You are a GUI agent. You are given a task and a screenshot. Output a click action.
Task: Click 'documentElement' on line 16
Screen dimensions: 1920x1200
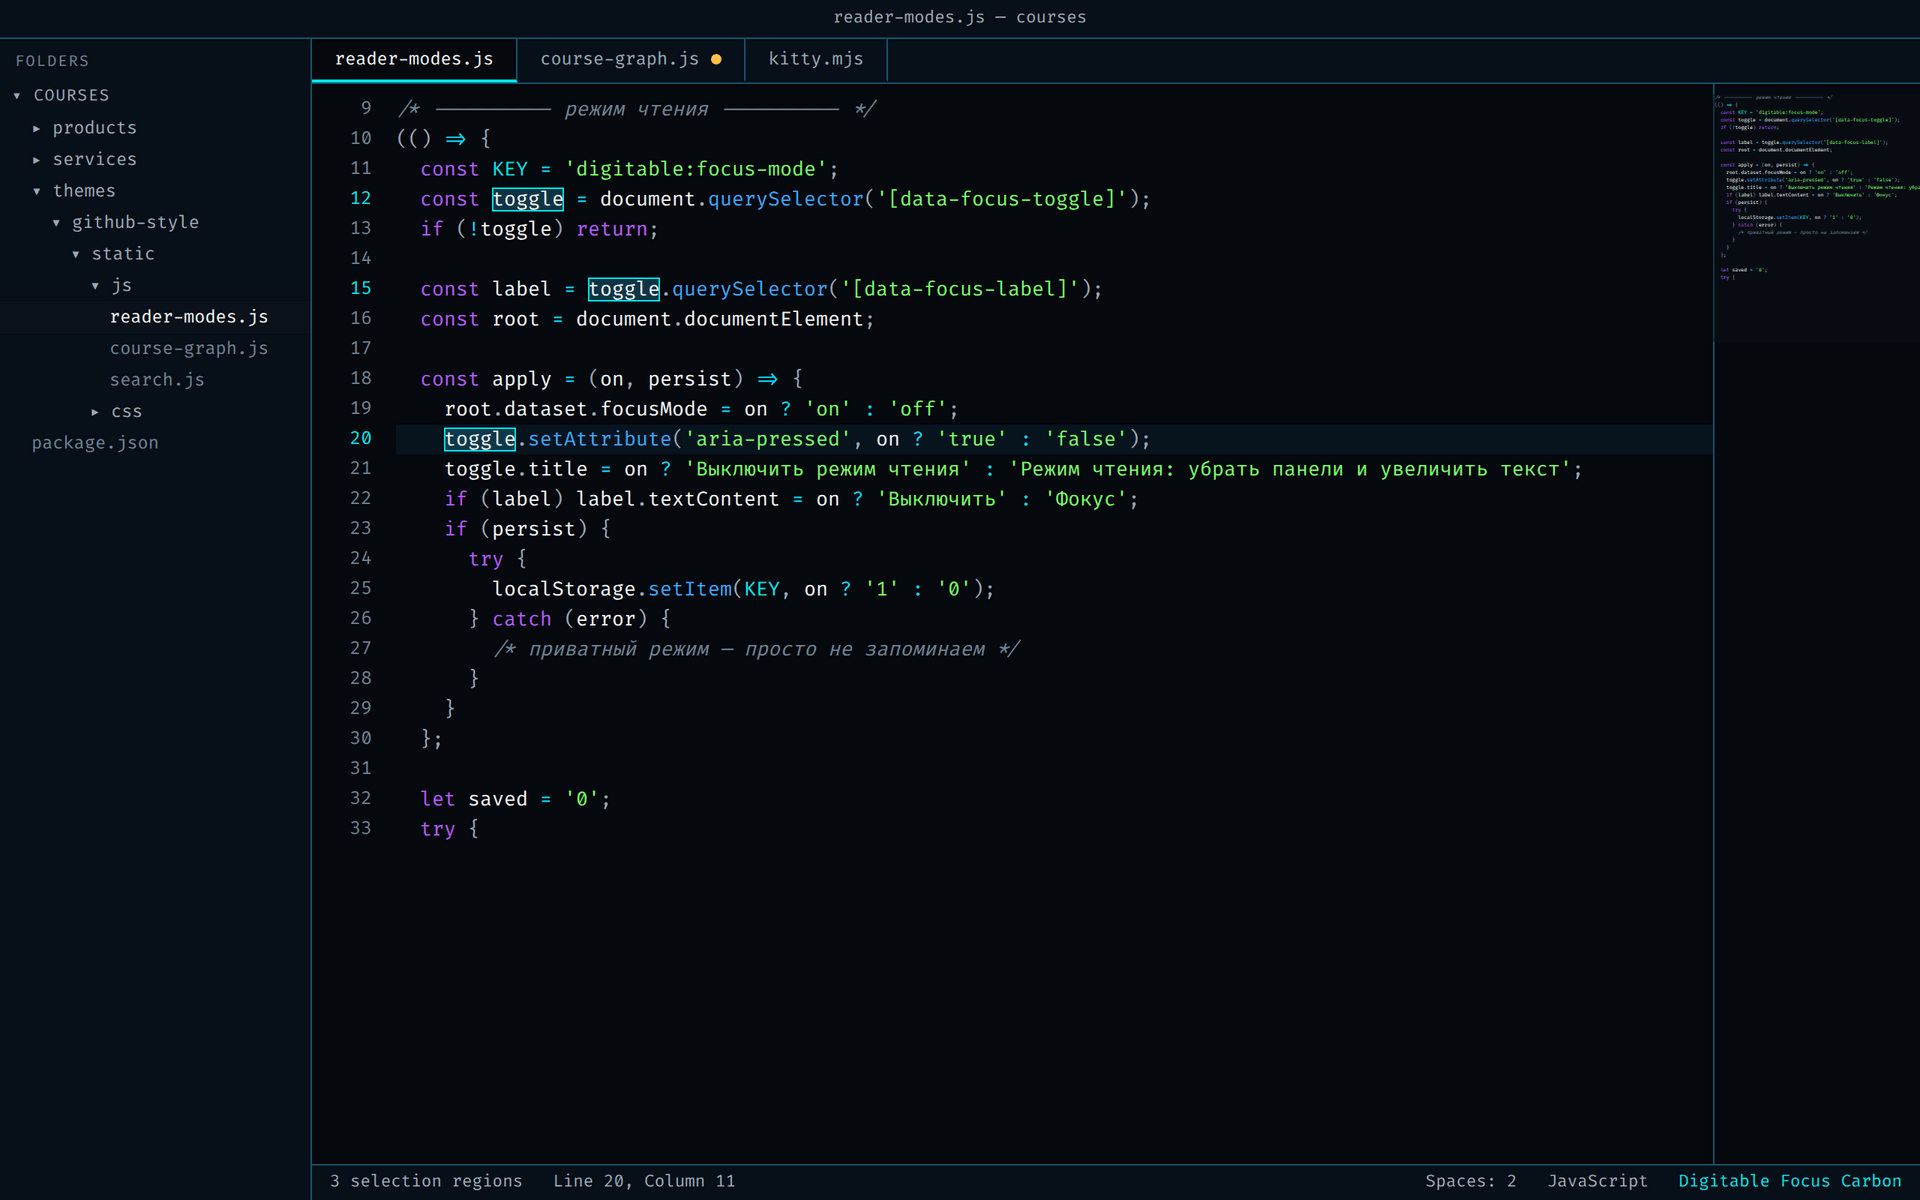click(774, 319)
